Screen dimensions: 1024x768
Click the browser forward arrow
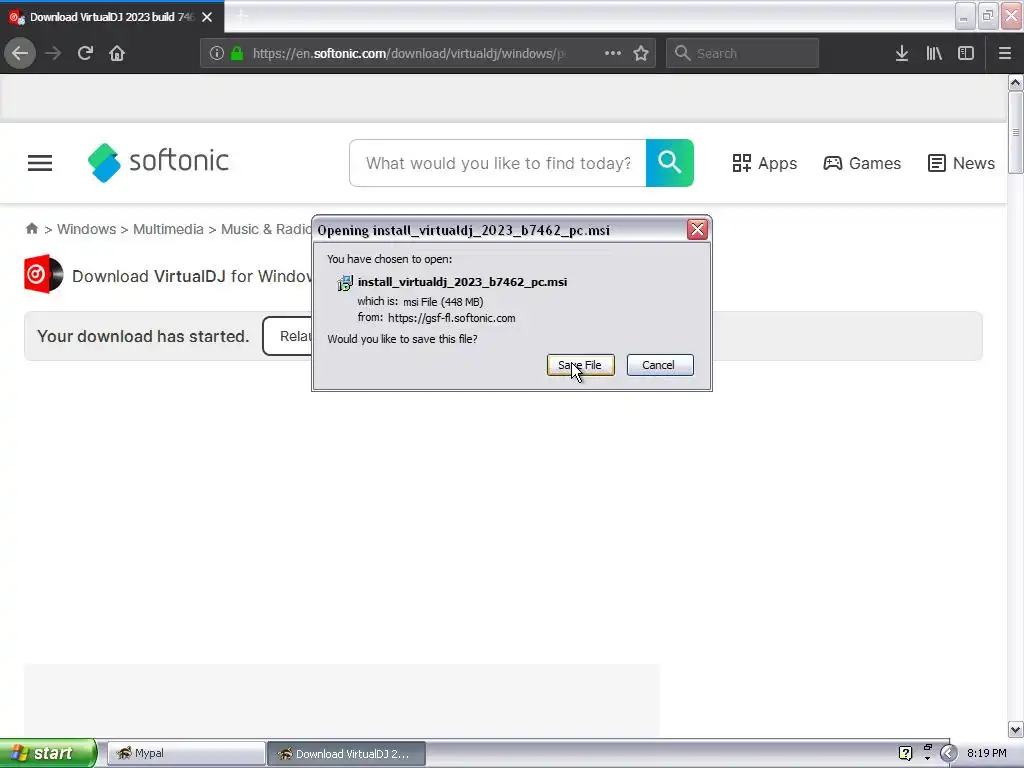point(53,53)
